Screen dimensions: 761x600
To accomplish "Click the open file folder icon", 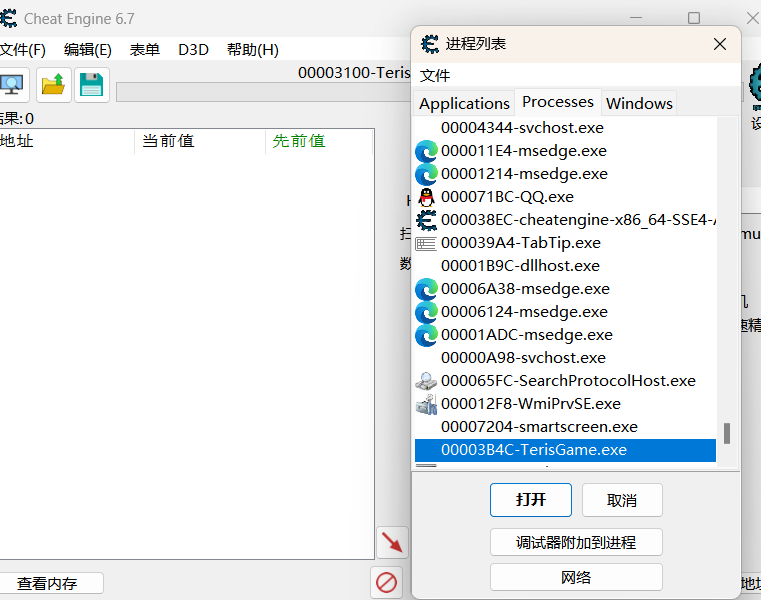I will click(x=54, y=85).
